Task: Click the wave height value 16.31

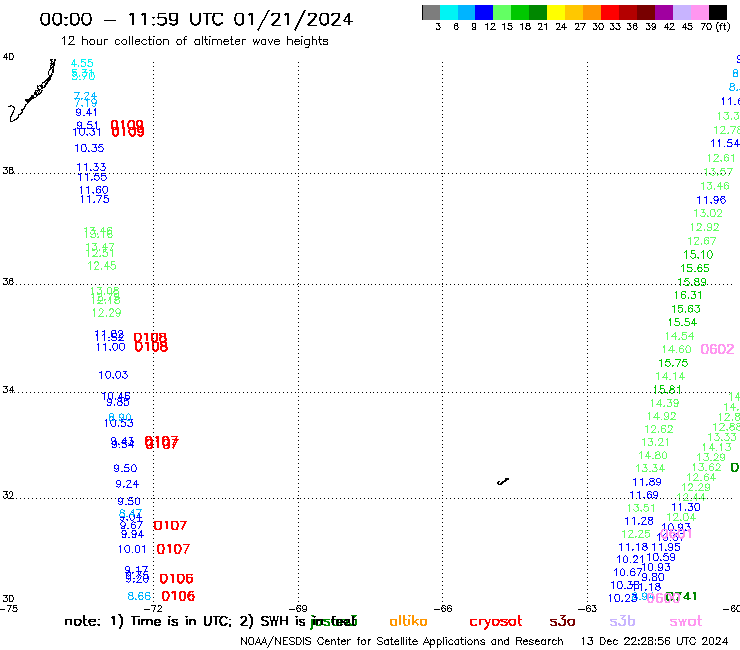Action: [688, 295]
